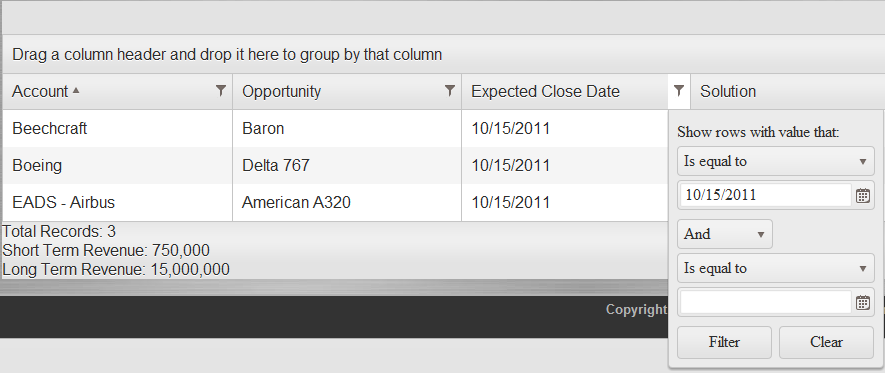Viewport: 885px width, 373px height.
Task: Sort by Expected Close Date column header
Action: (x=545, y=91)
